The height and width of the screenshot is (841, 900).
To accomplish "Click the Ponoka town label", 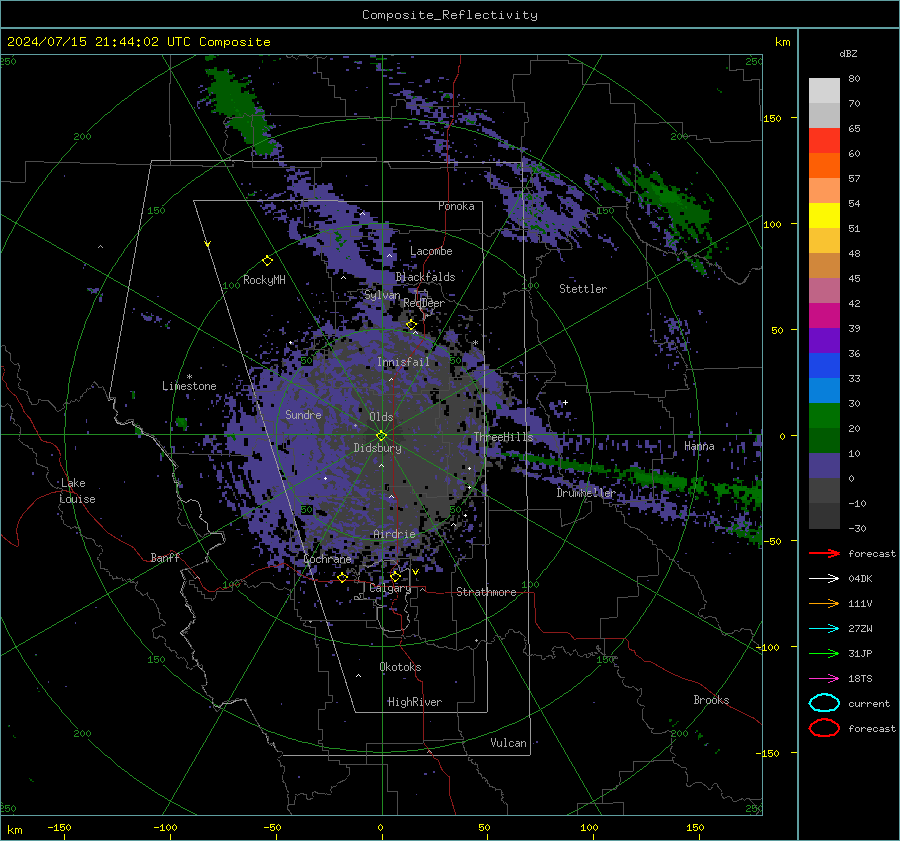I will [456, 206].
